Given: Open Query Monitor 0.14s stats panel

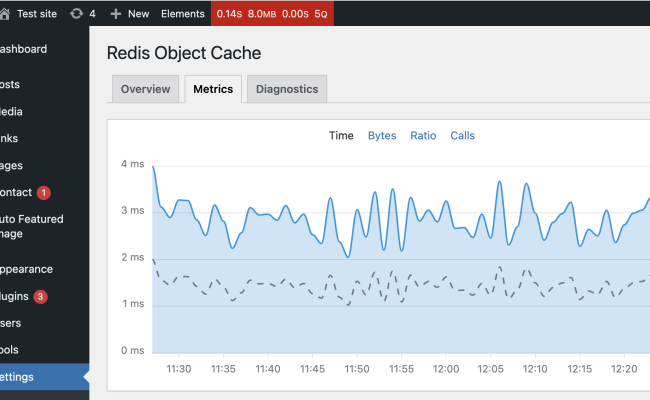Looking at the screenshot, I should pos(272,14).
